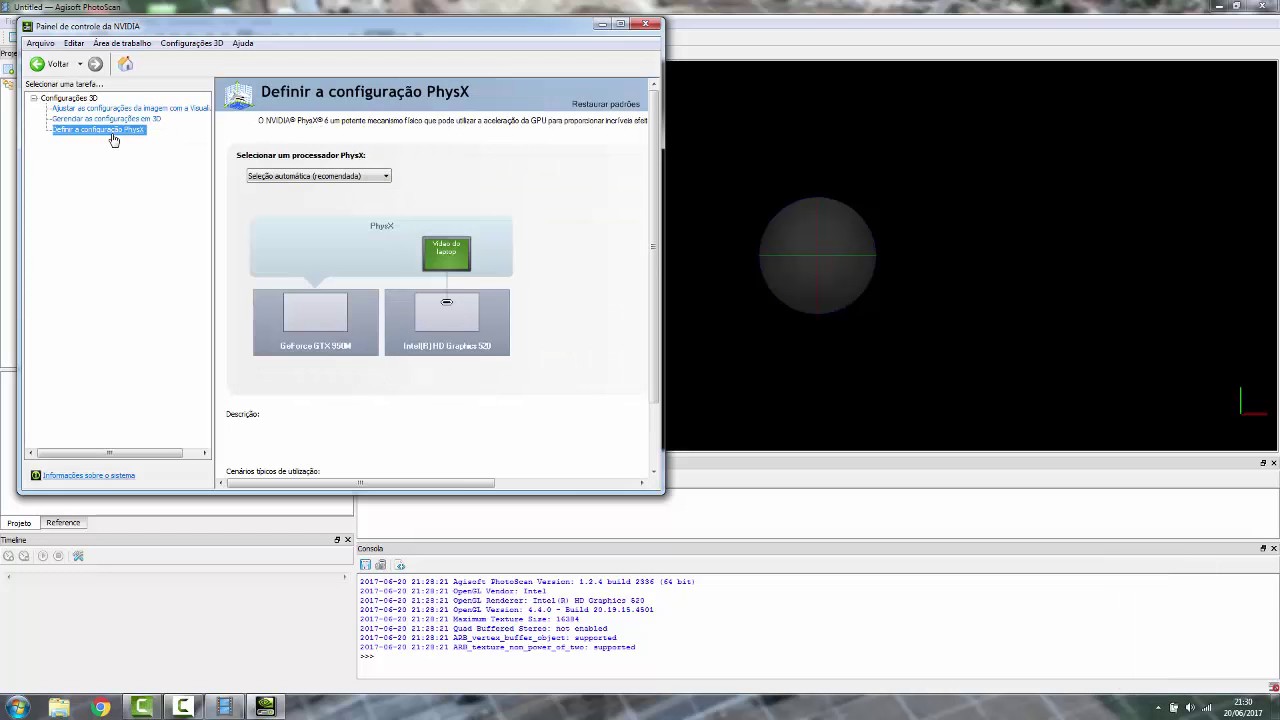Click Console save log icon
Viewport: 1280px width, 720px height.
pos(365,565)
